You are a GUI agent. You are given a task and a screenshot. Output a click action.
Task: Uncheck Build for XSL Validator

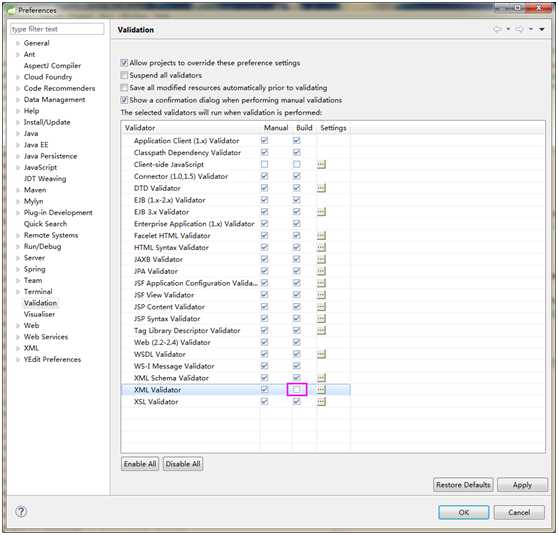296,402
